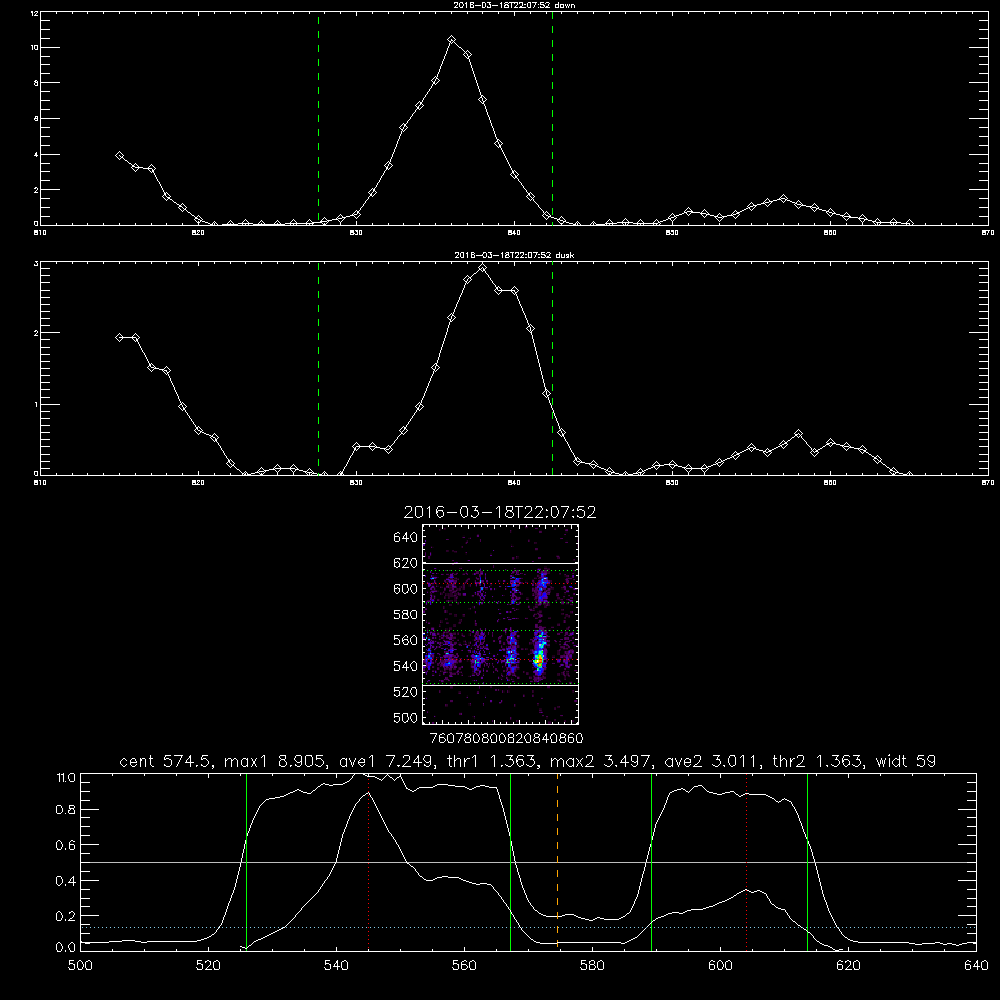Click the secondary peak data point in dawn plot
Image resolution: width=1000 pixels, height=1000 pixels.
(783, 199)
